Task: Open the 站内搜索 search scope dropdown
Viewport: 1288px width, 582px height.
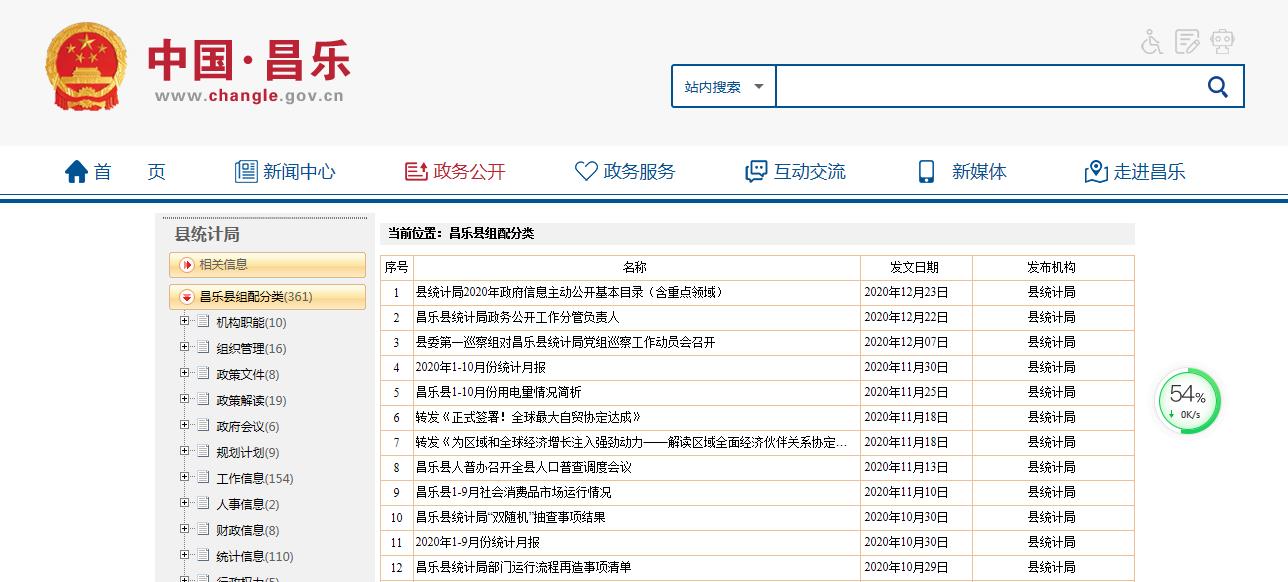Action: click(x=724, y=87)
